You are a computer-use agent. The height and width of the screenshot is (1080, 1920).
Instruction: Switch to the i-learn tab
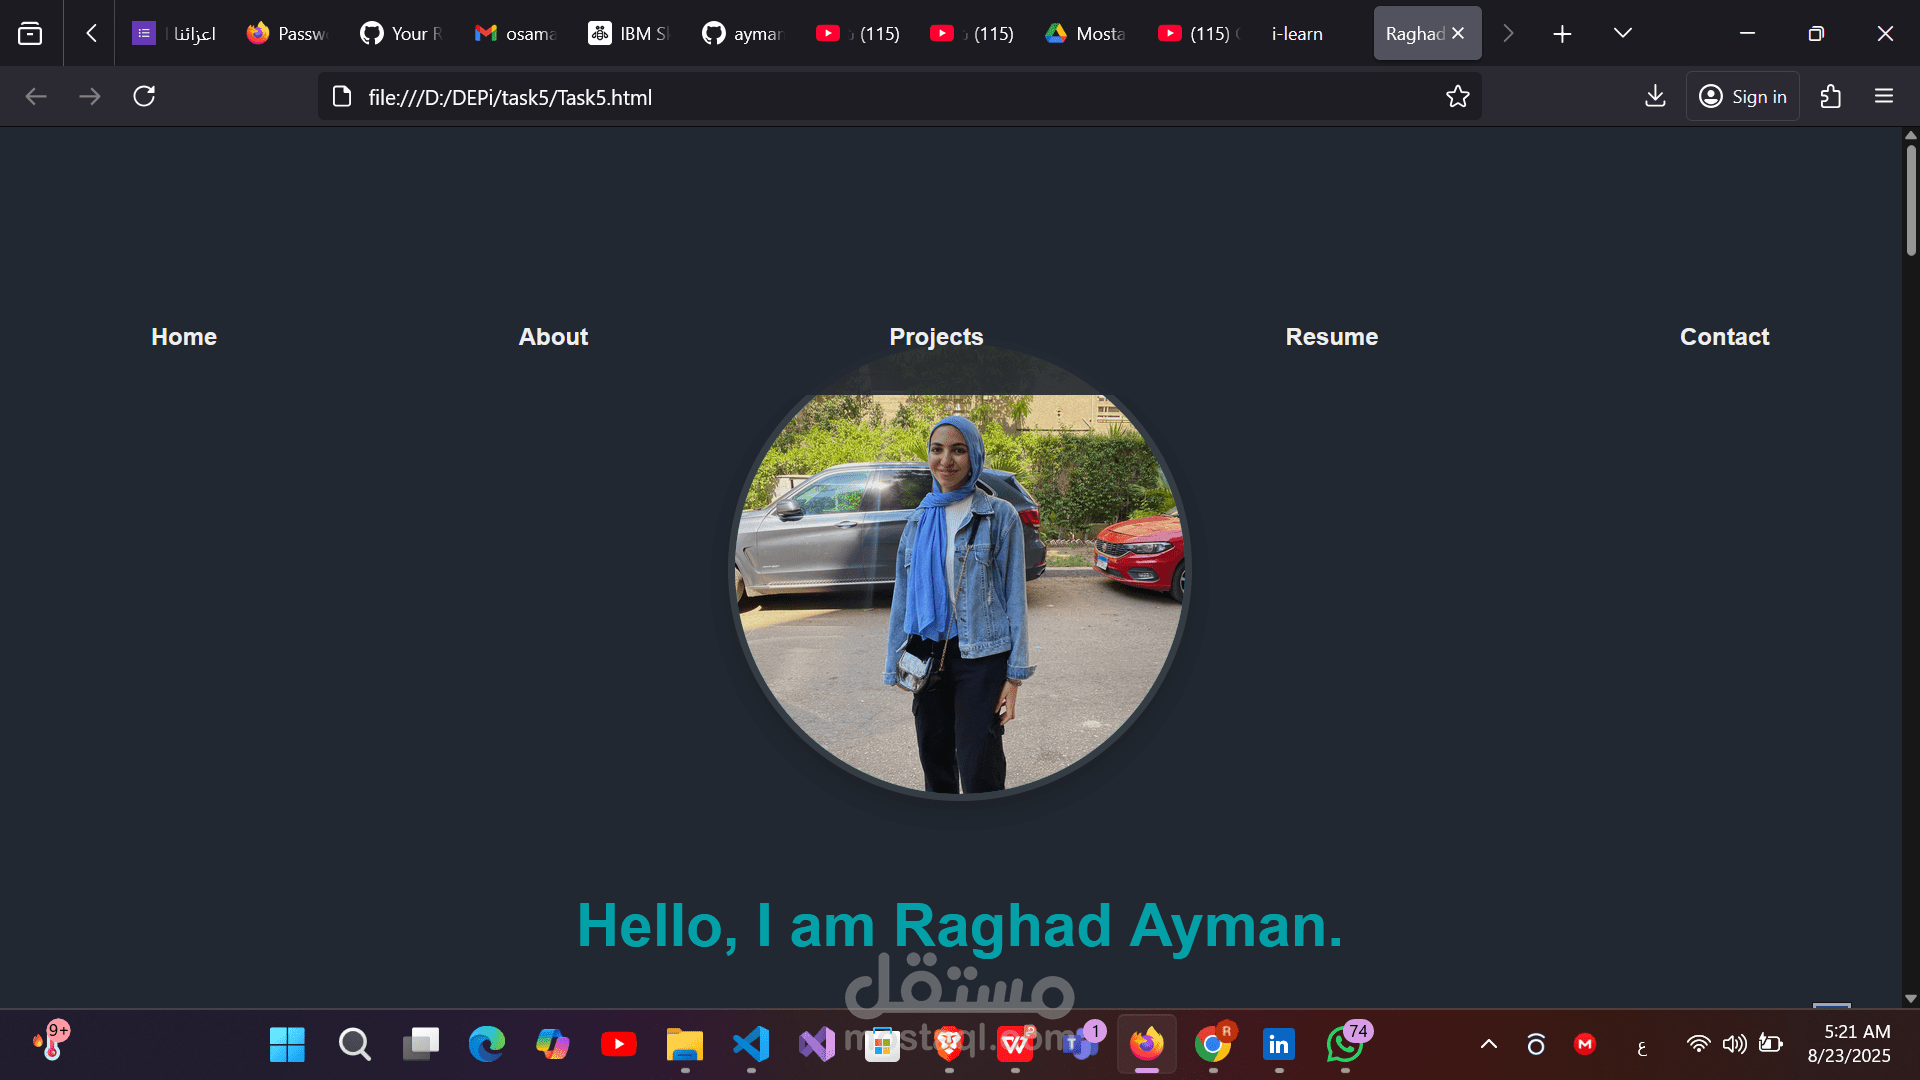click(1295, 33)
